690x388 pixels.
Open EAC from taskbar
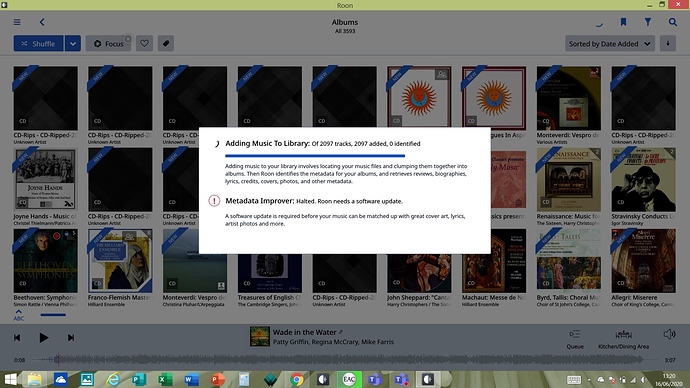(349, 379)
